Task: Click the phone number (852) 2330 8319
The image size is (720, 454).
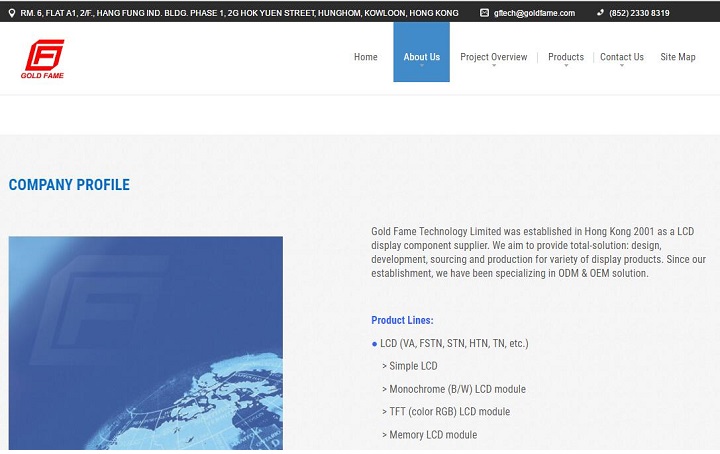Action: 639,13
